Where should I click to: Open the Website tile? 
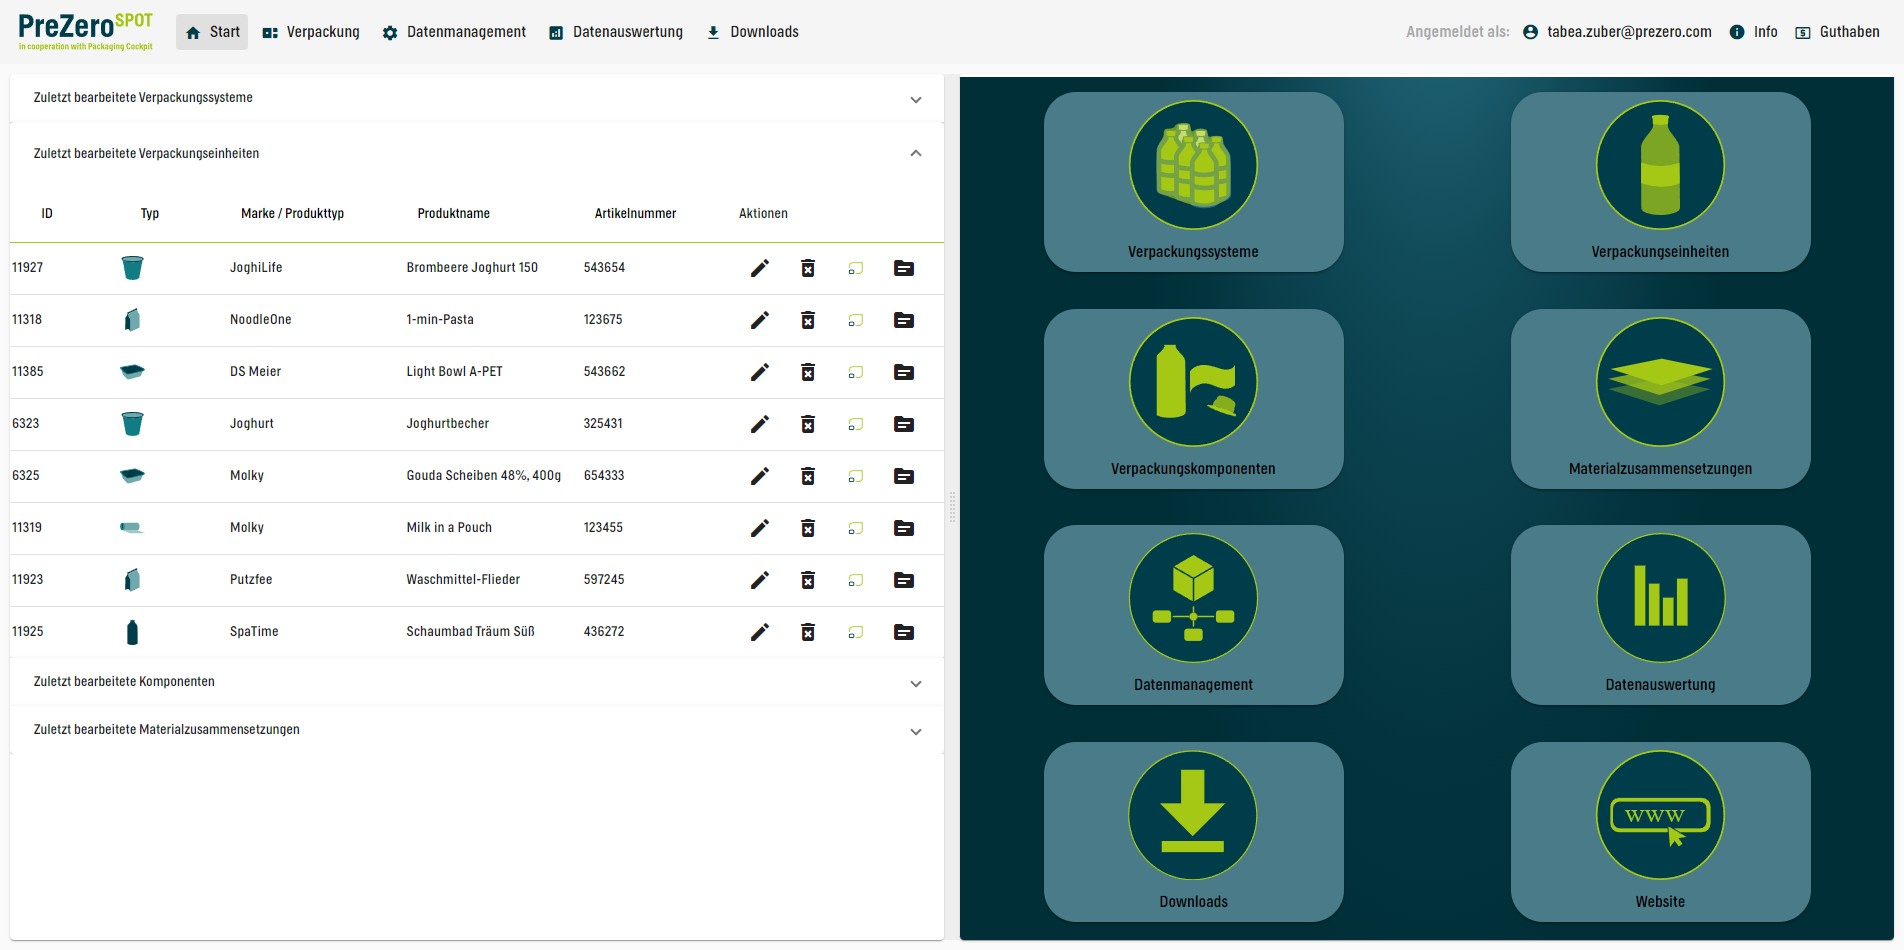coord(1660,832)
